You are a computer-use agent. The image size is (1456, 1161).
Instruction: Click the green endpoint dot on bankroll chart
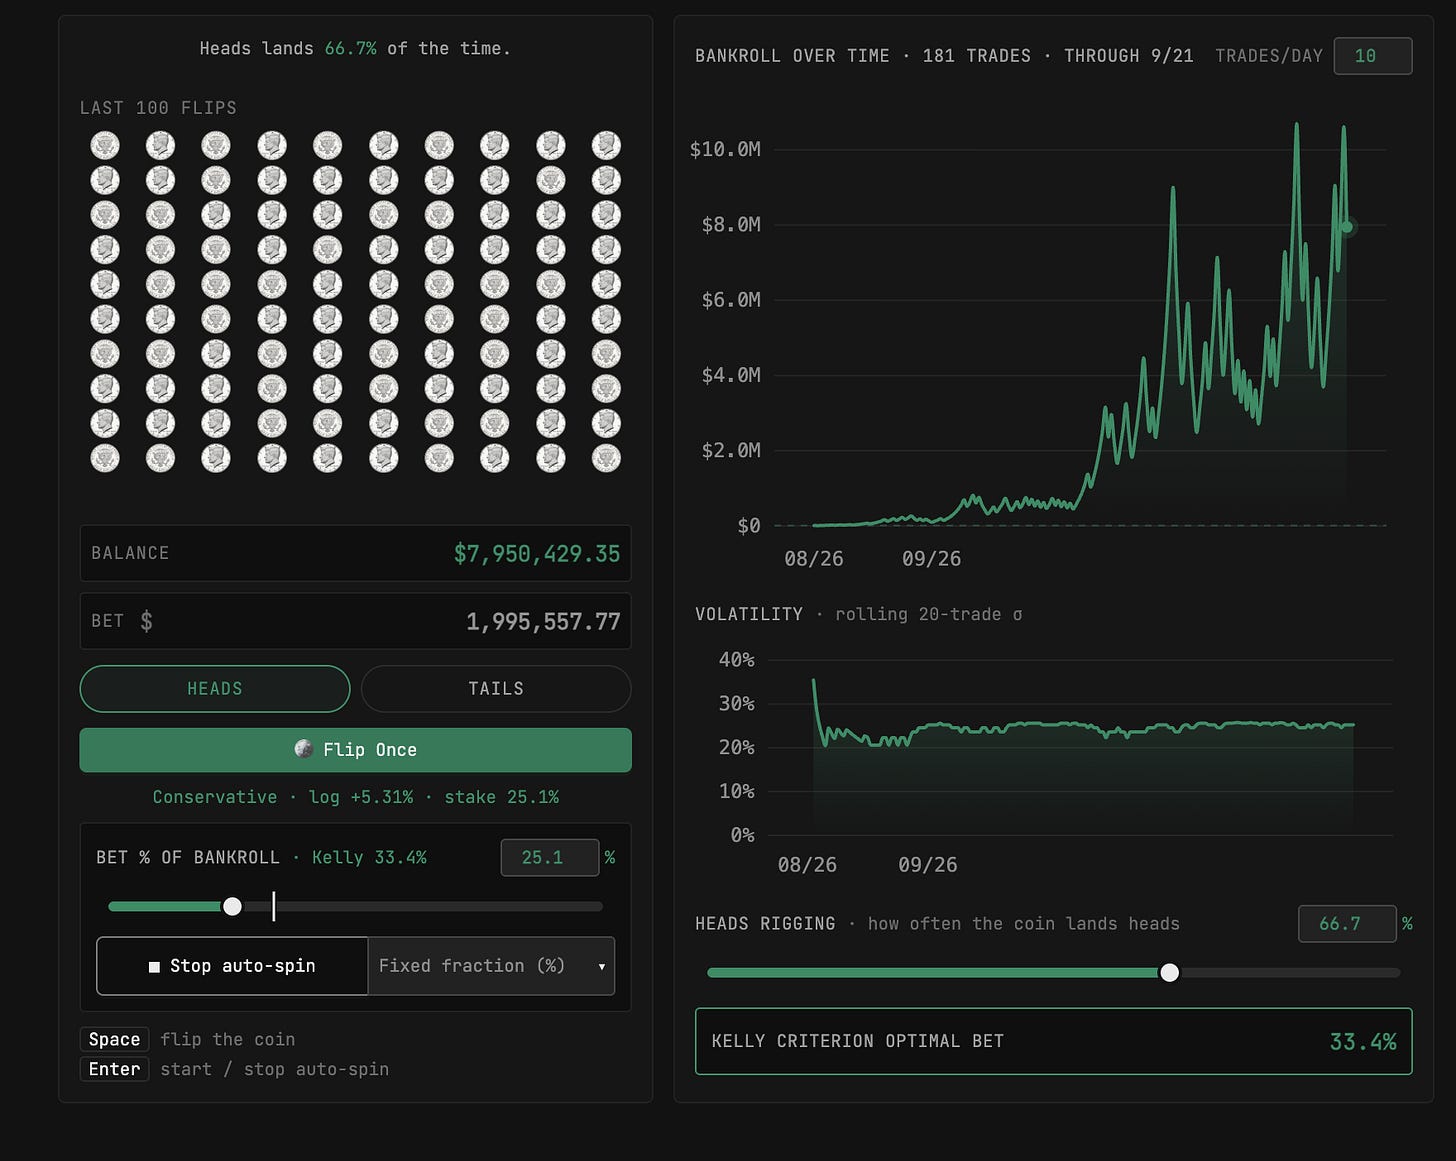pos(1347,227)
